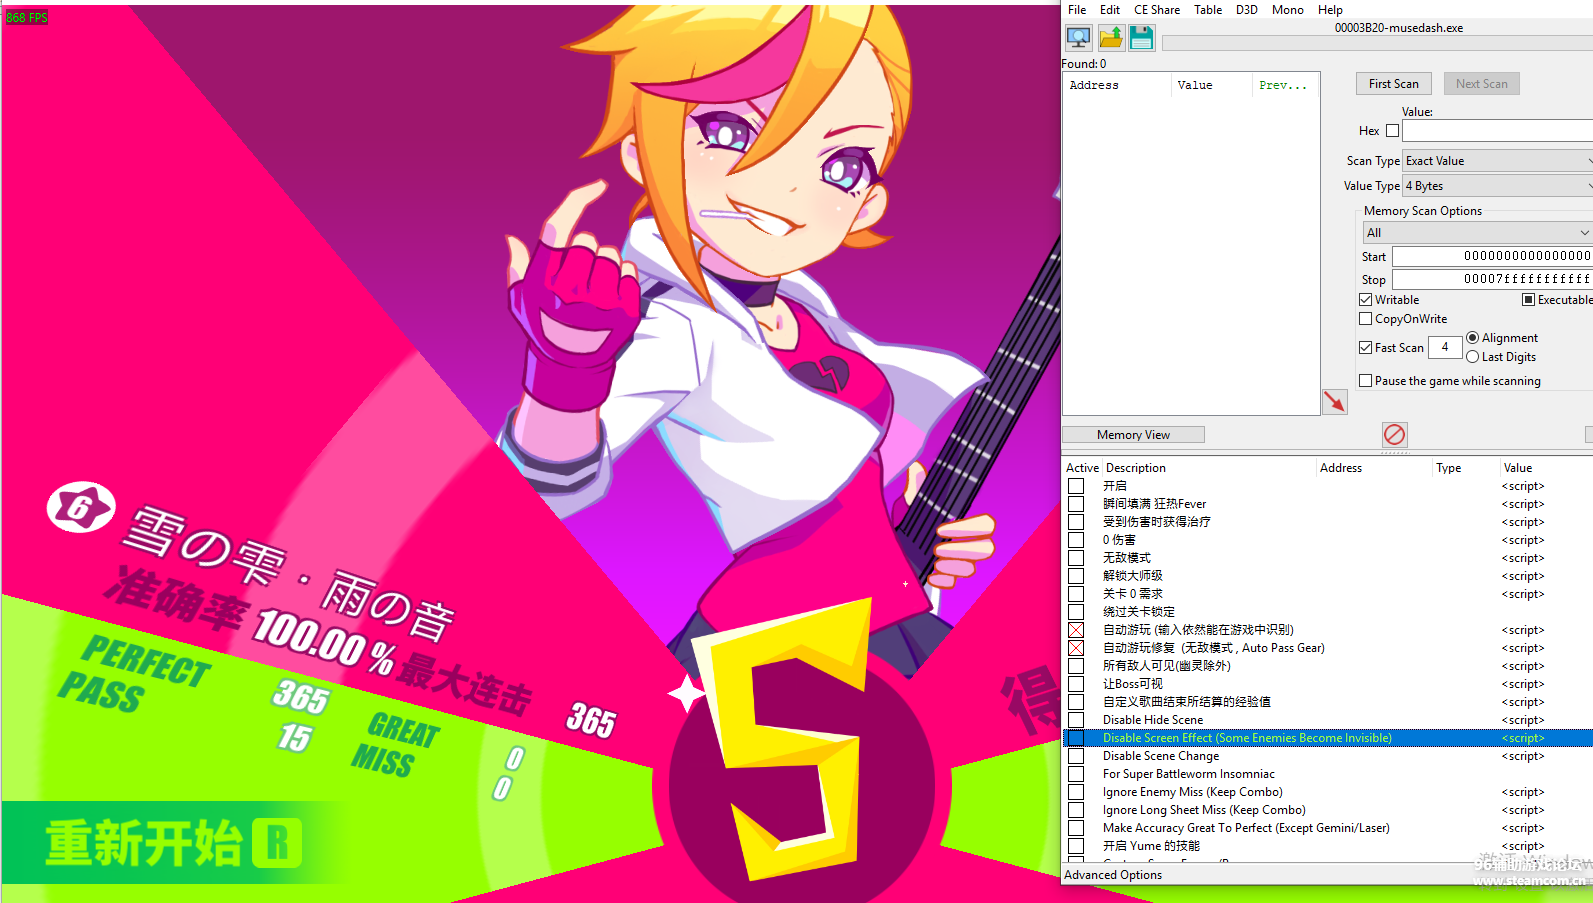Click the level 6 star badge
This screenshot has width=1593, height=903.
coord(81,508)
